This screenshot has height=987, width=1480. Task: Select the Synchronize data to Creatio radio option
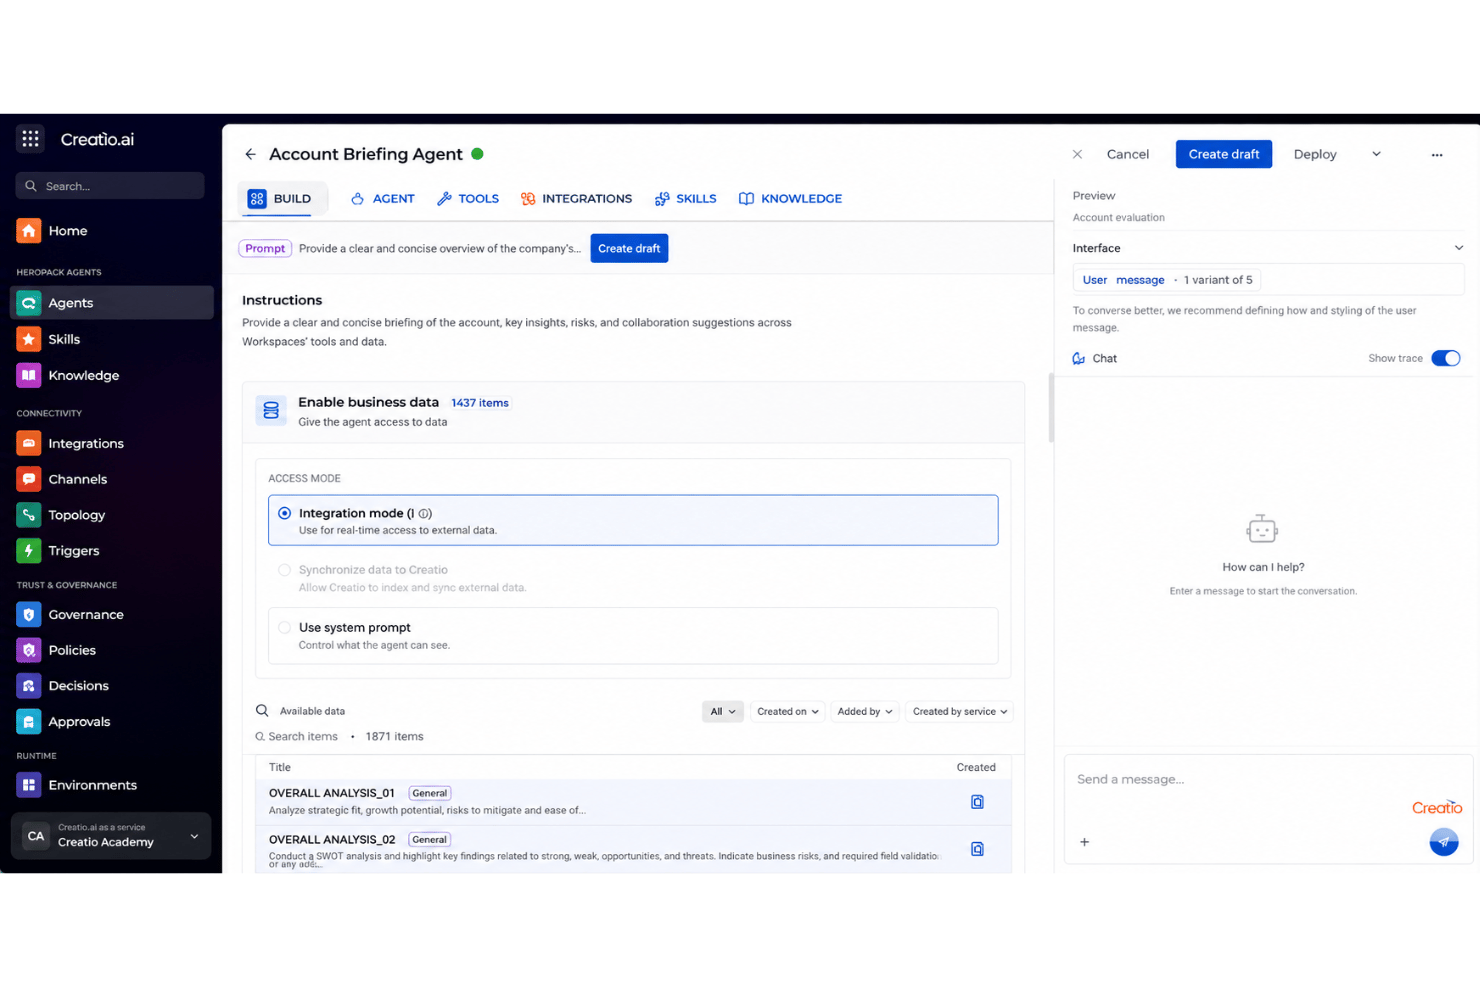click(x=285, y=570)
